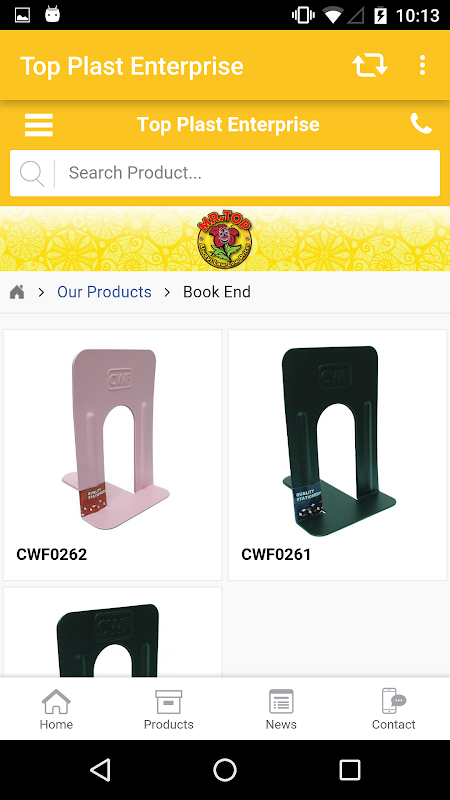
Task: Select Book End breadcrumb text
Action: click(217, 292)
